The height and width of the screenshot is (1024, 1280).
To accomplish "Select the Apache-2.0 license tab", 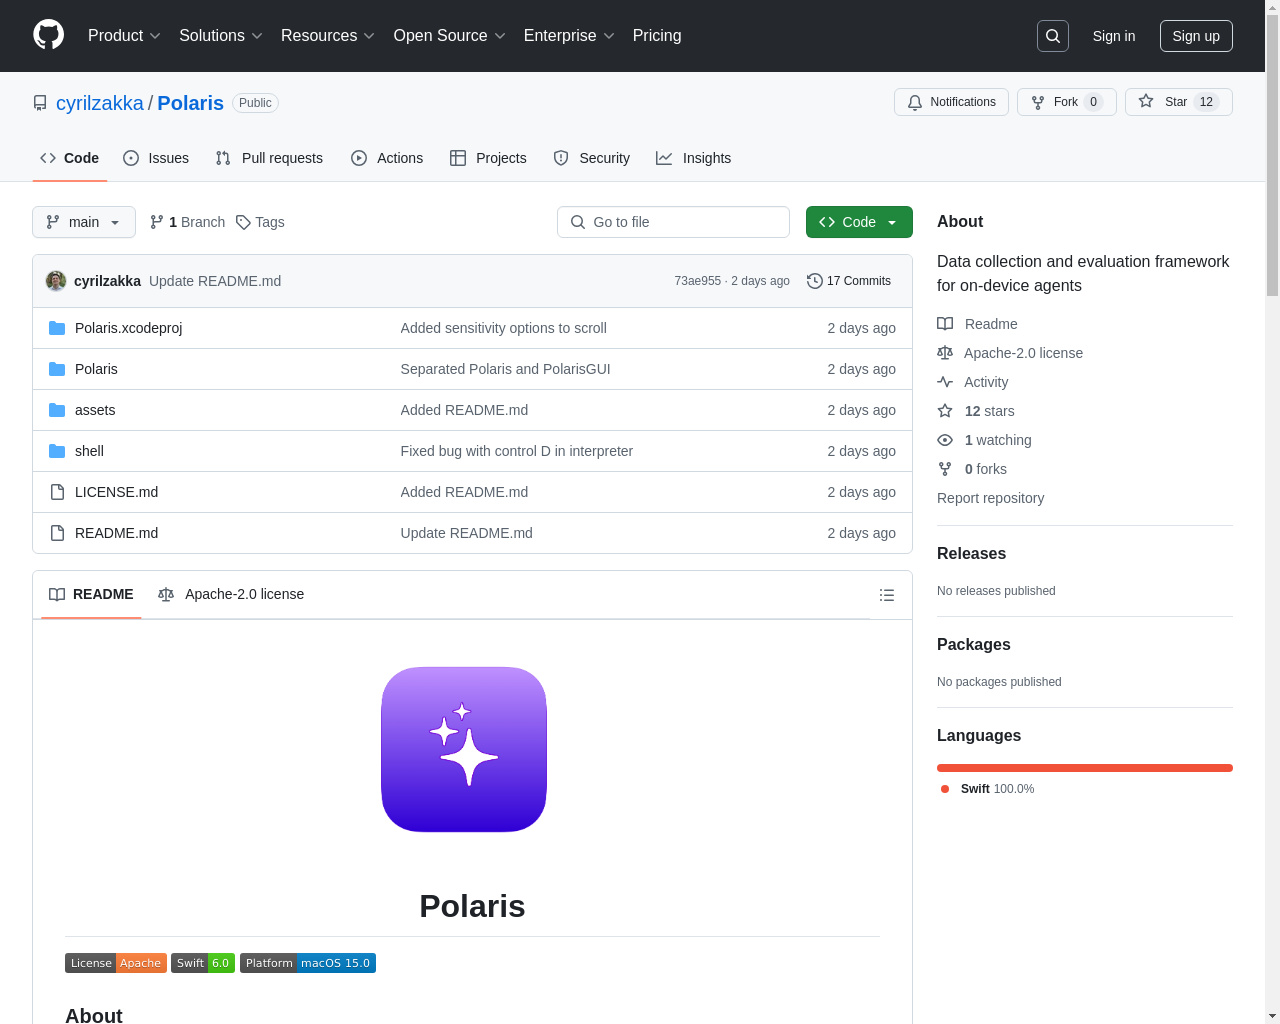I will tap(231, 594).
